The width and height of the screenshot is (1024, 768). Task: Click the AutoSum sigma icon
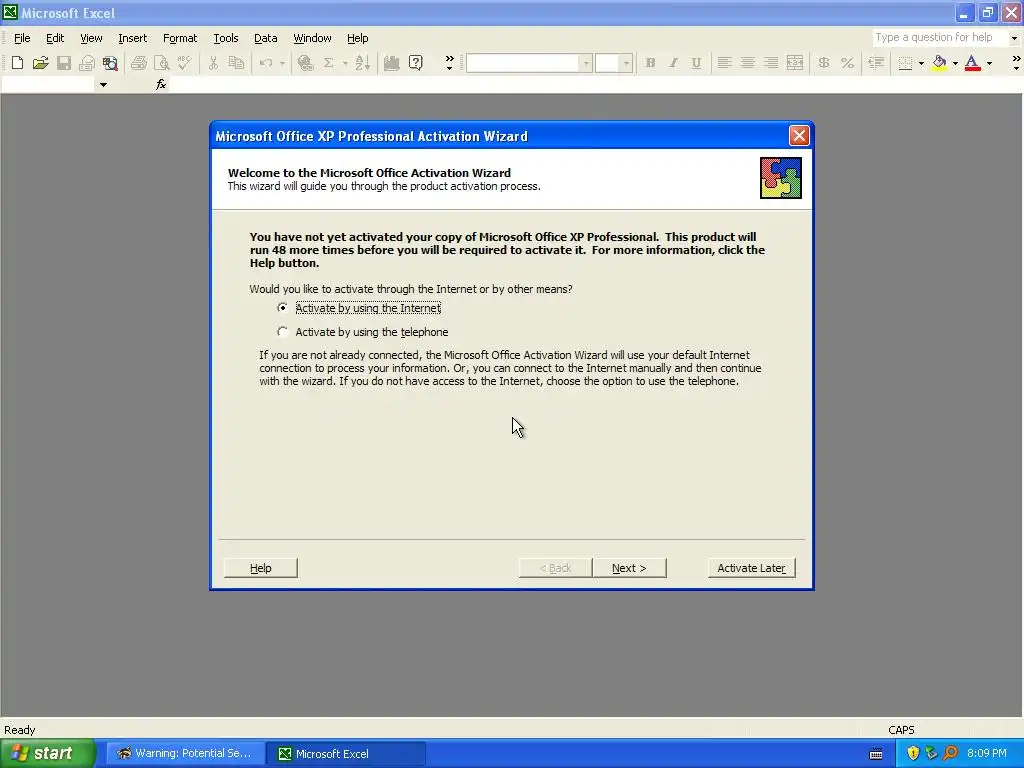(x=329, y=63)
